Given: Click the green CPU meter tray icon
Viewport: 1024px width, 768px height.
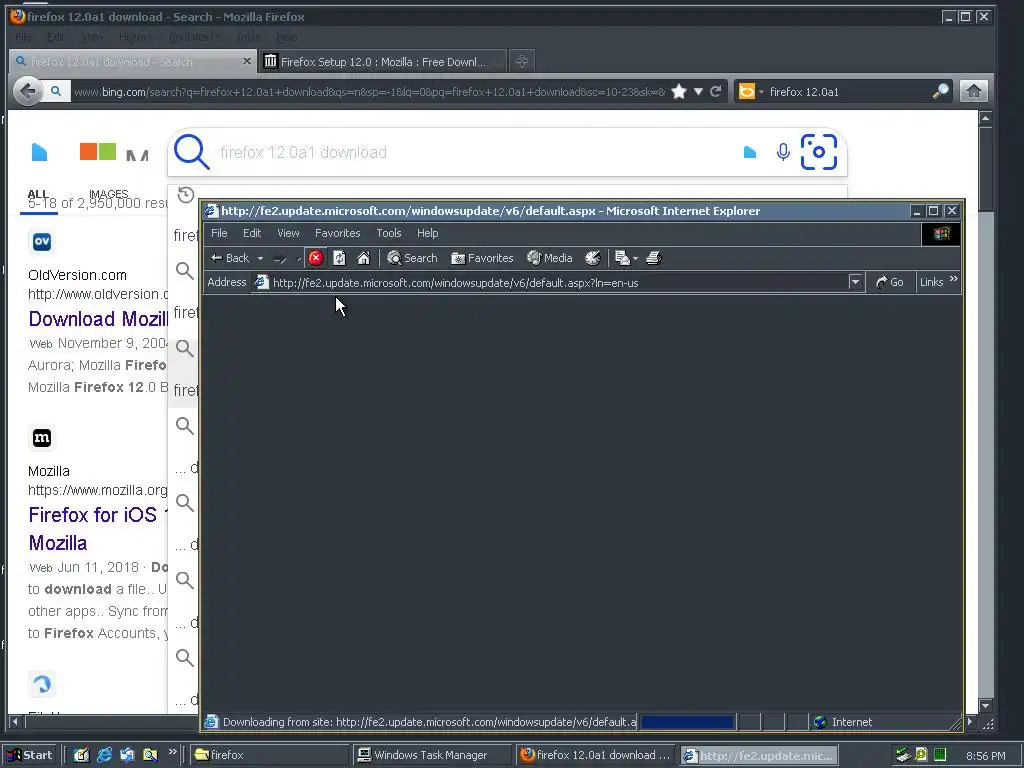Looking at the screenshot, I should [939, 755].
